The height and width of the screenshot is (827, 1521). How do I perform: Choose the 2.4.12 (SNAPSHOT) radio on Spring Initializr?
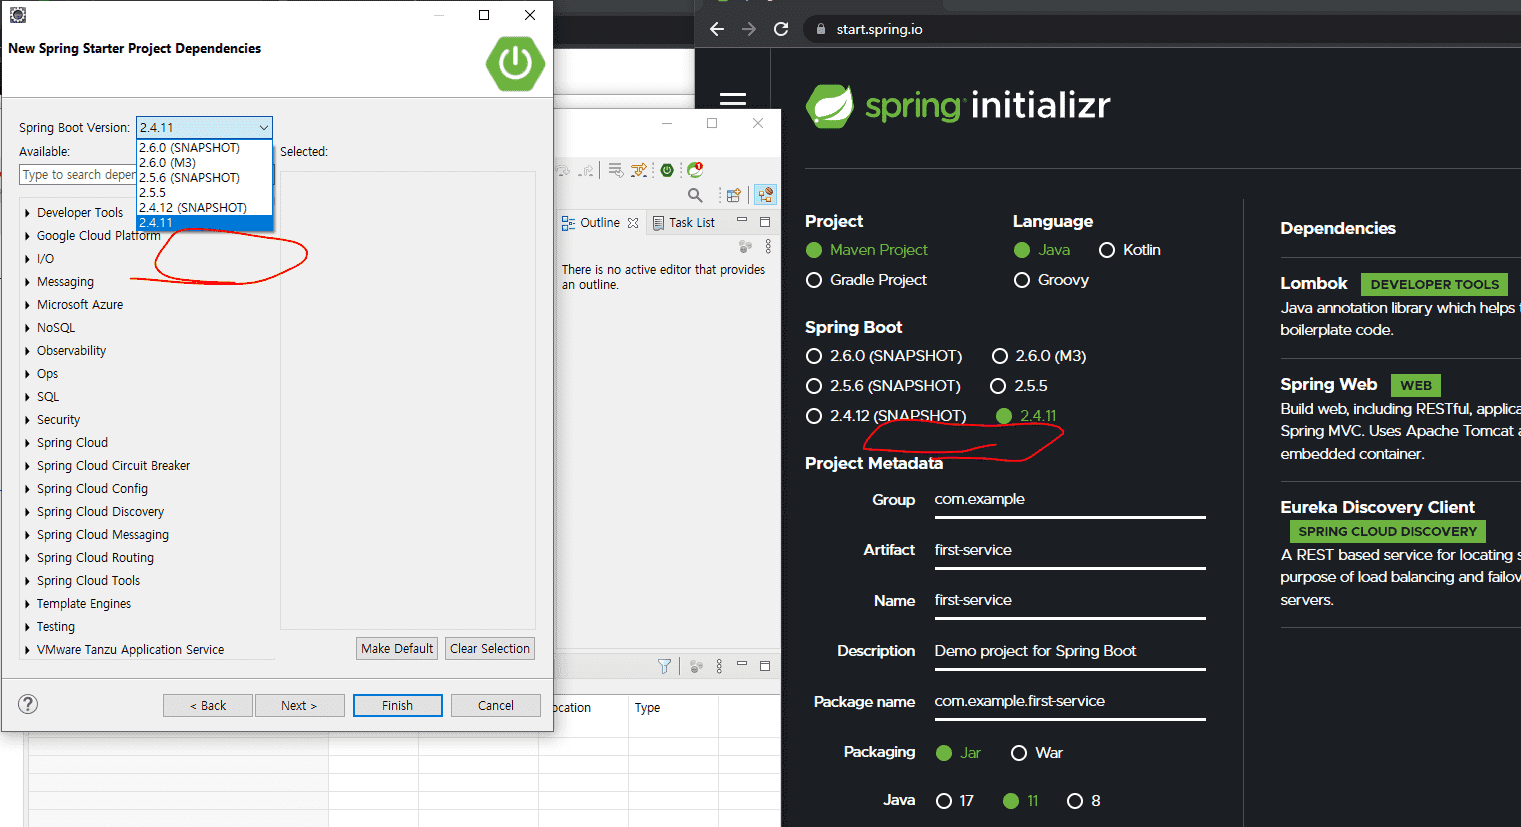coord(814,416)
